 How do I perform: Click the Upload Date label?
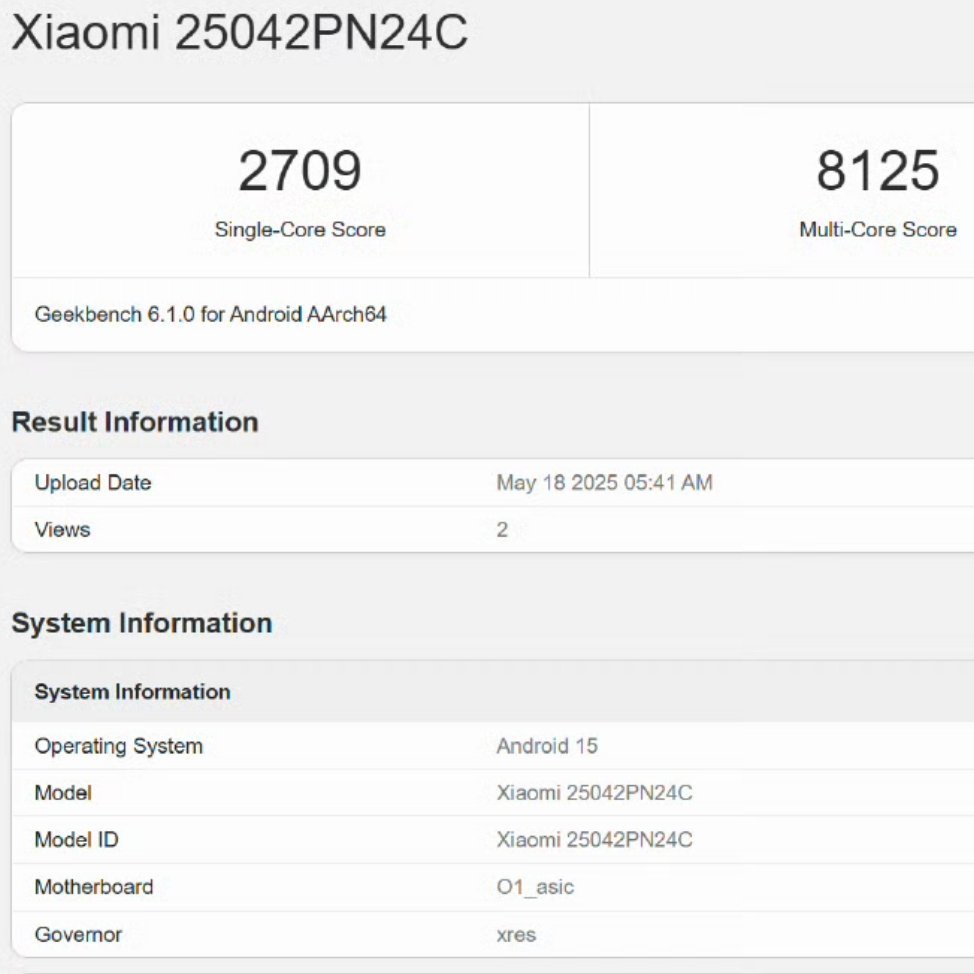[x=93, y=483]
